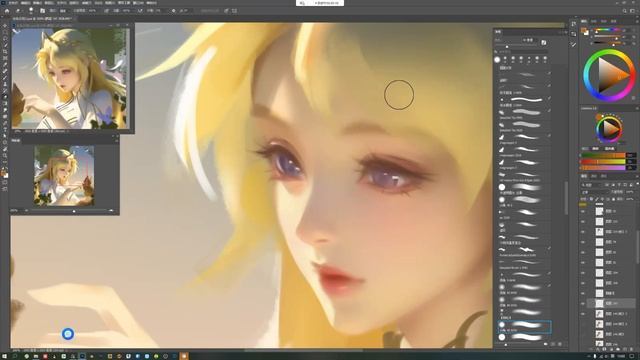This screenshot has width=640, height=360.
Task: Open smoothing options gear icon
Action: 173,11
